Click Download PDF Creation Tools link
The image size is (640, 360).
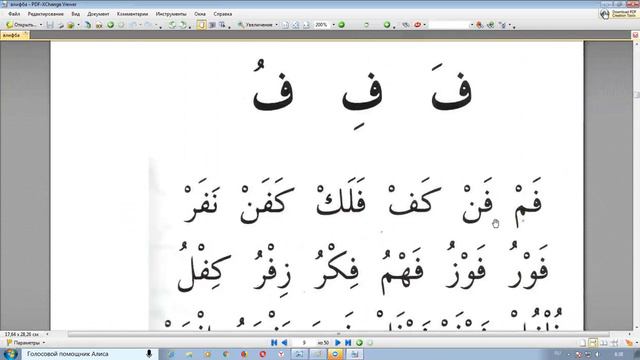tap(618, 14)
